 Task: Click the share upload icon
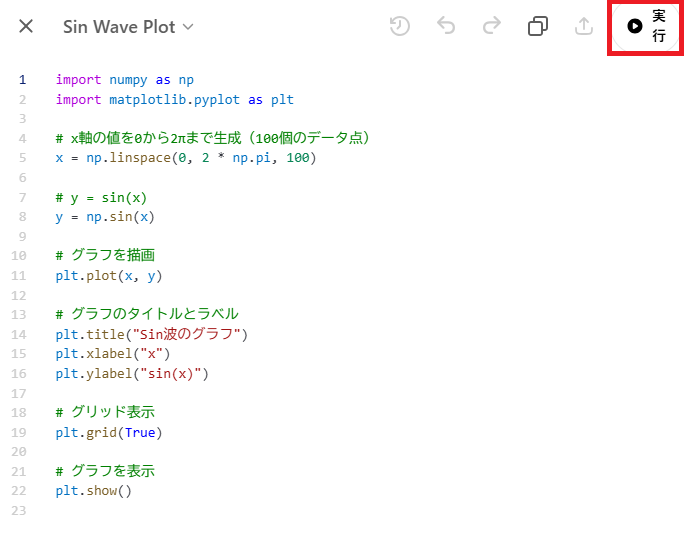tap(584, 26)
